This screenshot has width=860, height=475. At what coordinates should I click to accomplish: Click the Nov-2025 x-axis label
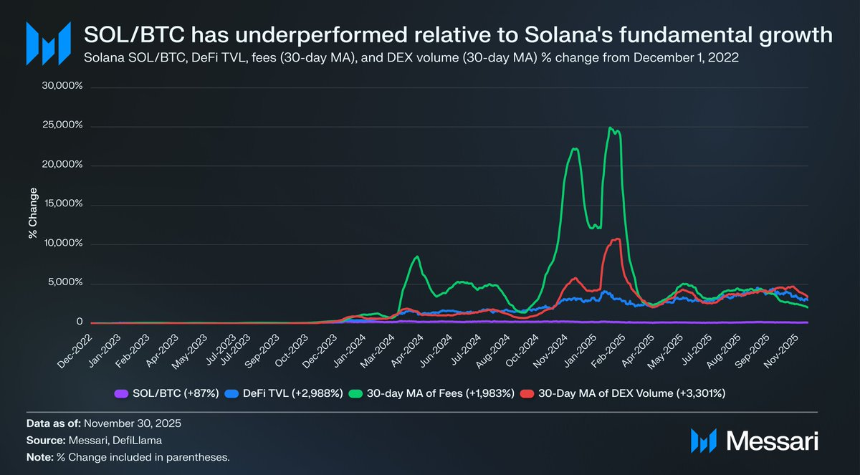[x=790, y=348]
